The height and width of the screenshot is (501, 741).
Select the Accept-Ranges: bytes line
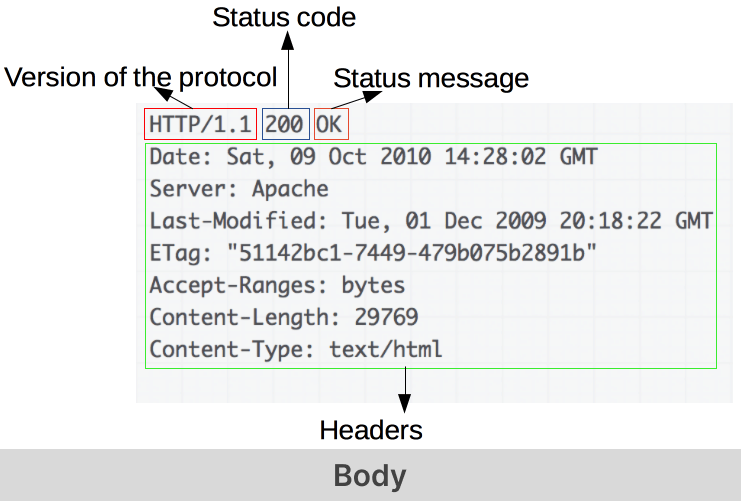[277, 285]
